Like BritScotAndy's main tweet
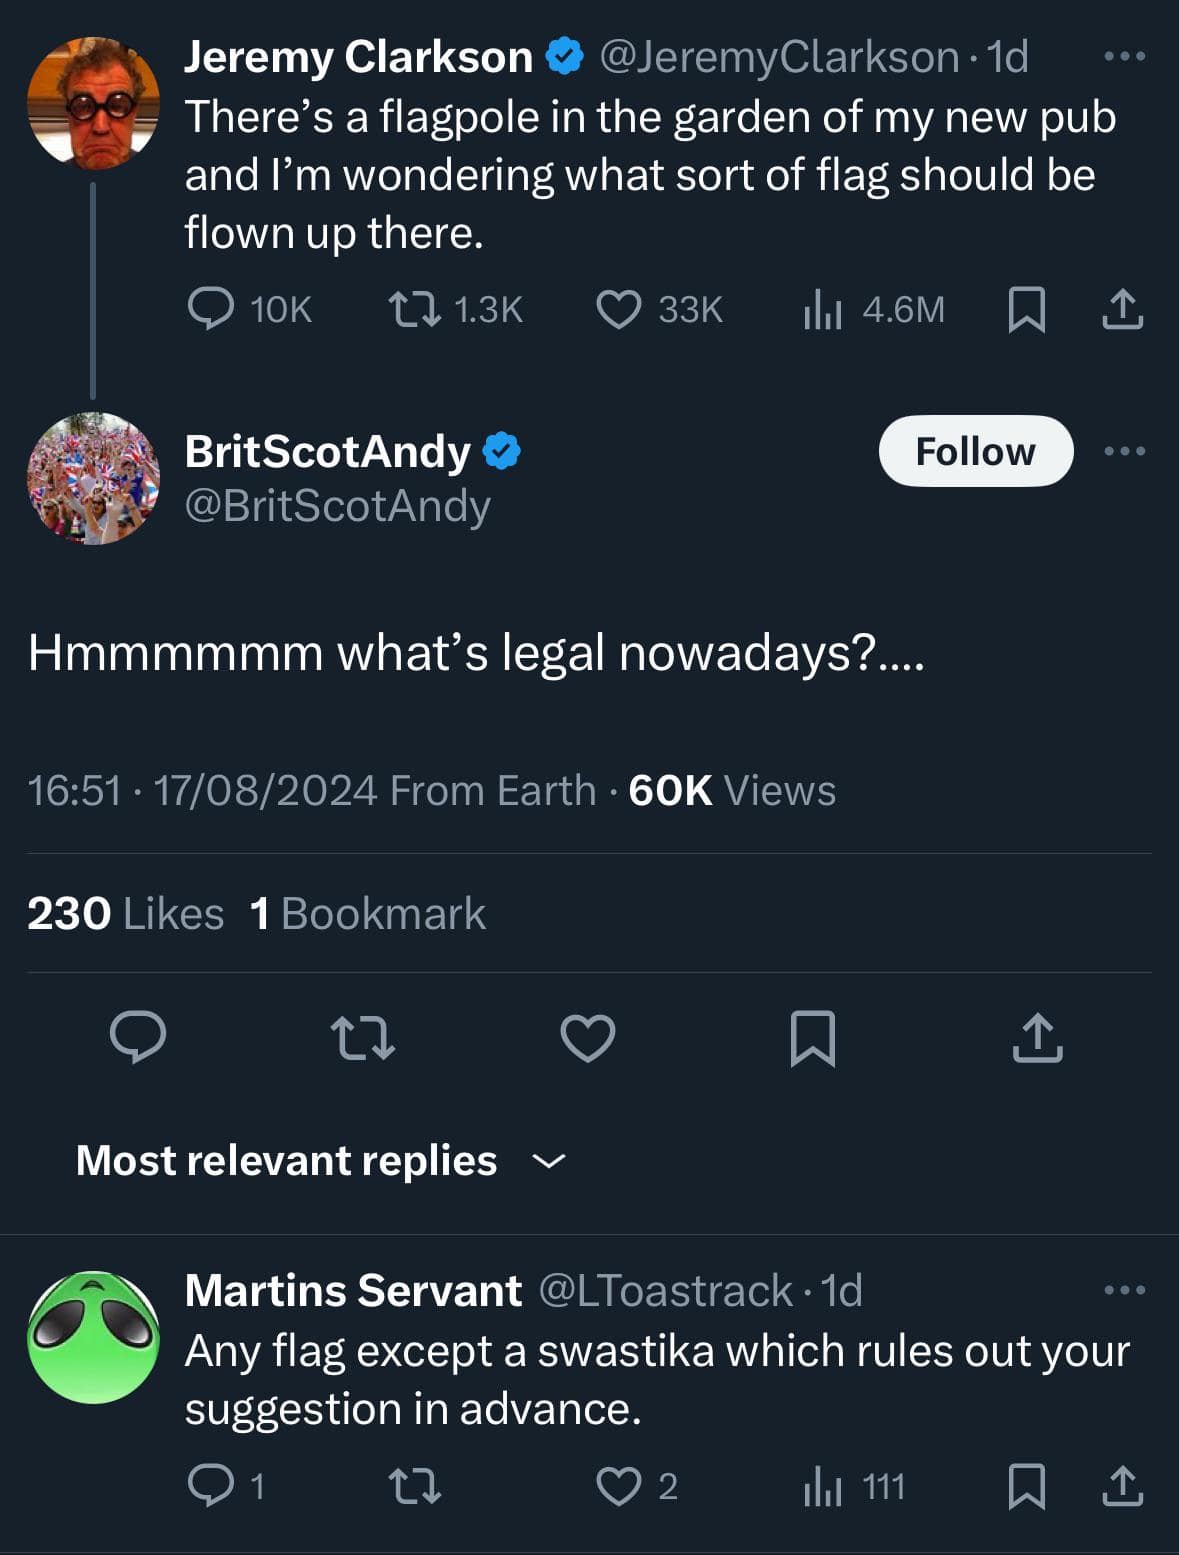The width and height of the screenshot is (1179, 1555). pyautogui.click(x=588, y=1037)
